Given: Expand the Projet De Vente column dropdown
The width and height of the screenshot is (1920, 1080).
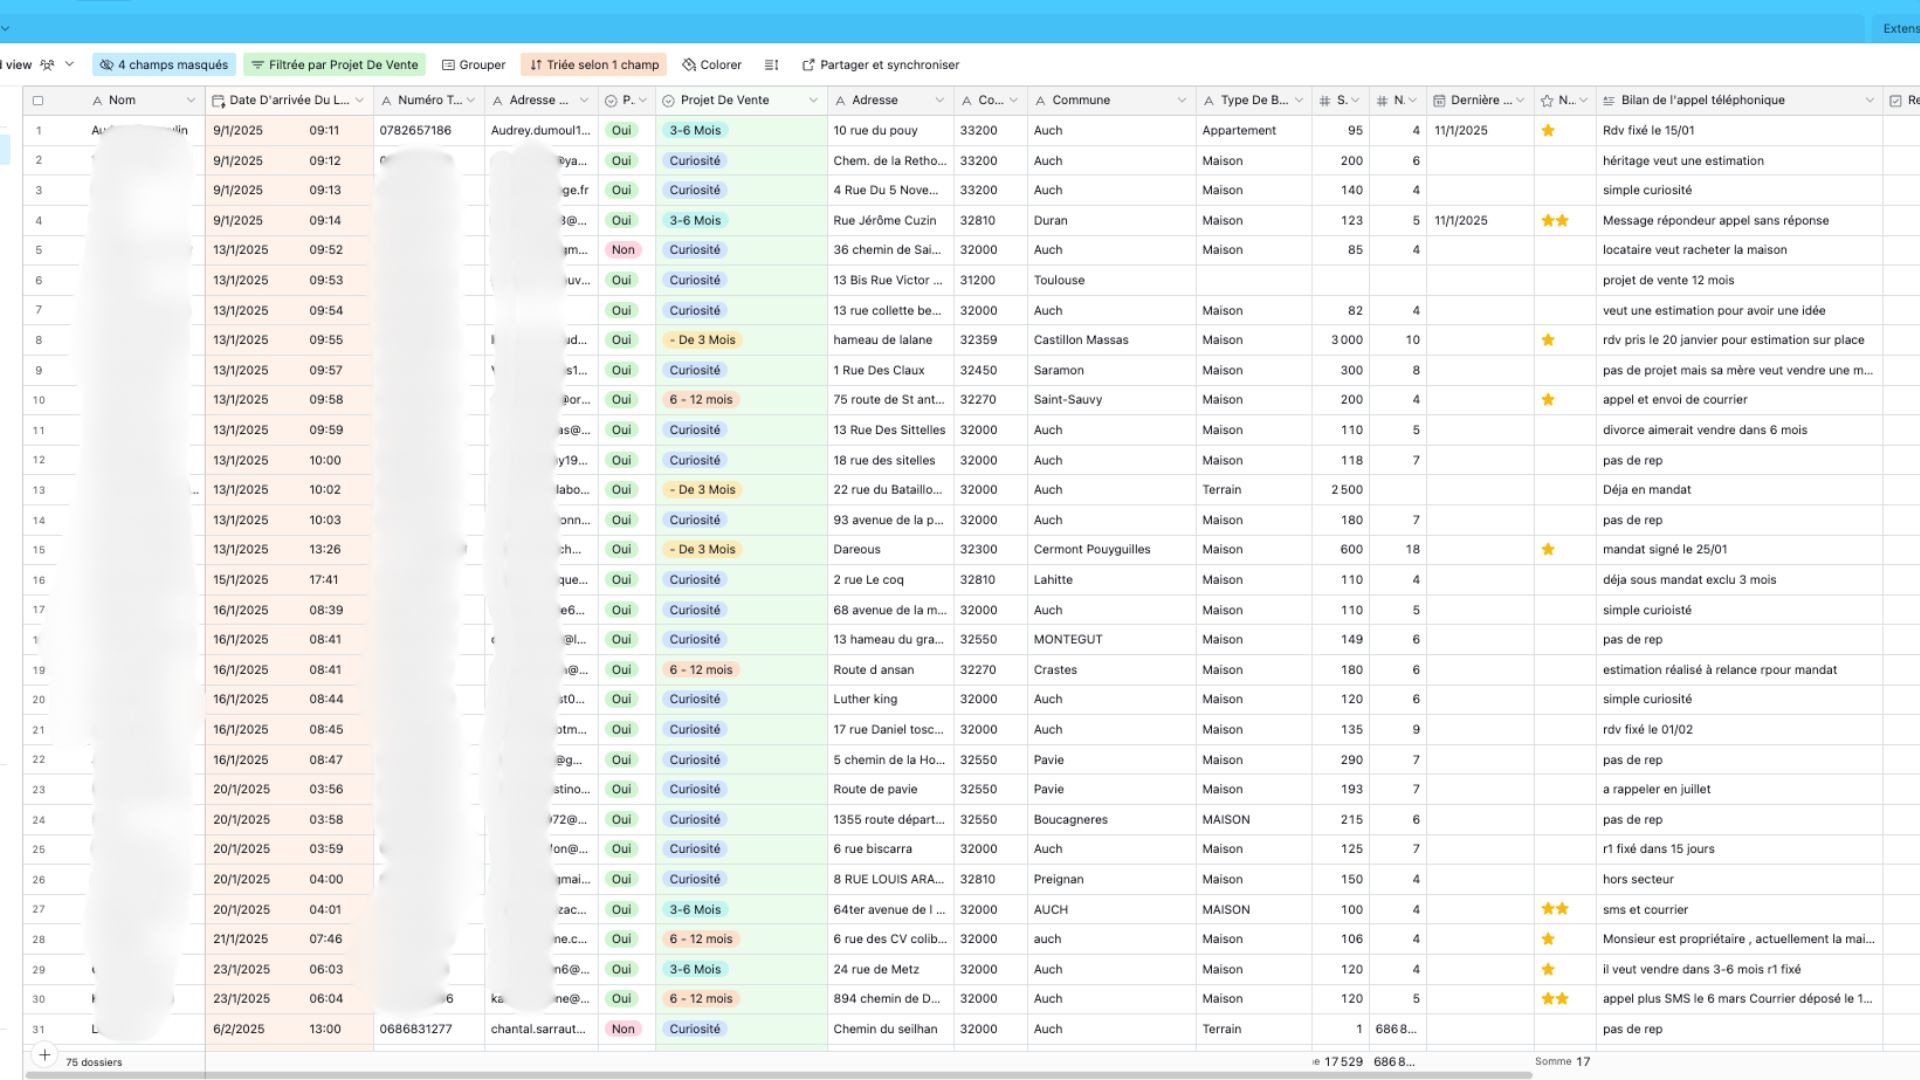Looking at the screenshot, I should [x=813, y=100].
